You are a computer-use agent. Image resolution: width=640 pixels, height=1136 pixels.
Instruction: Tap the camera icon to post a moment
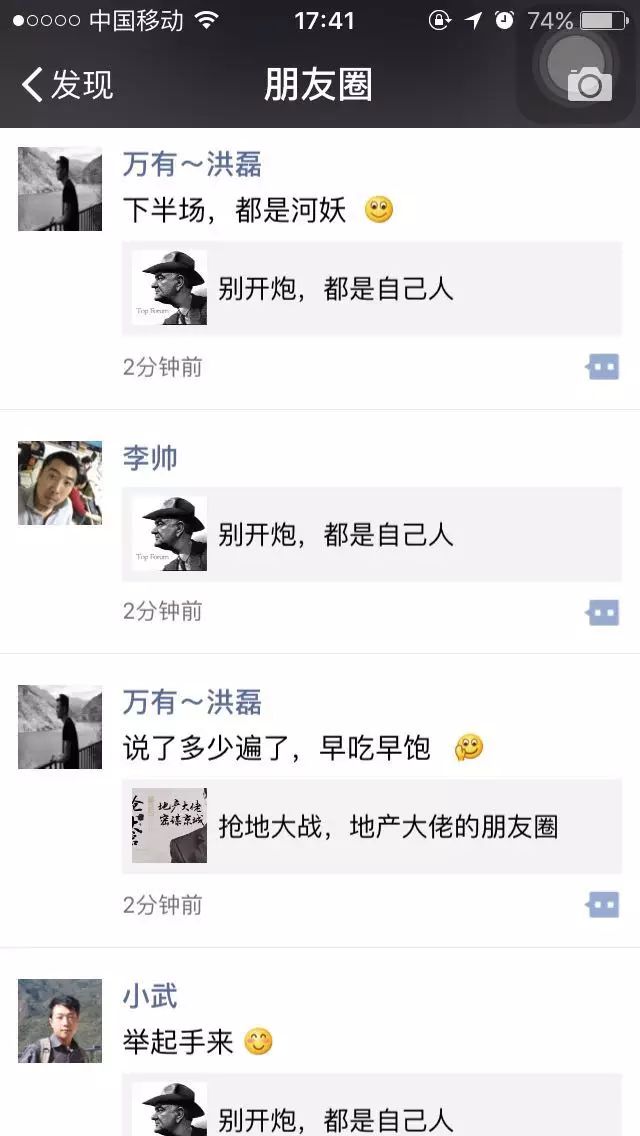[x=589, y=84]
